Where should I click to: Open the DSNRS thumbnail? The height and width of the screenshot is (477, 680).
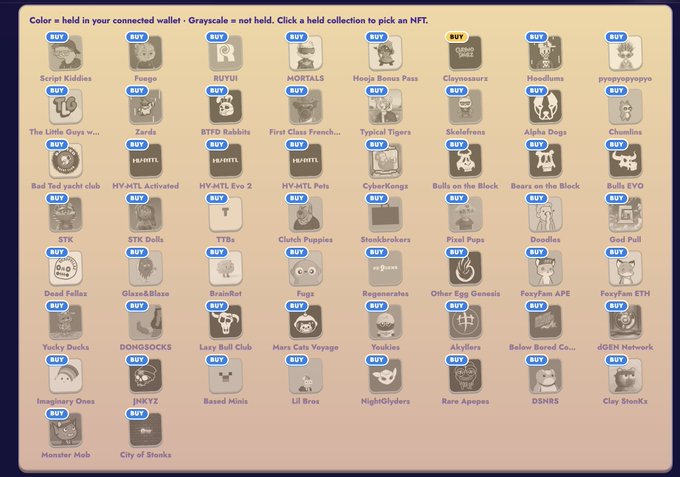click(x=545, y=376)
